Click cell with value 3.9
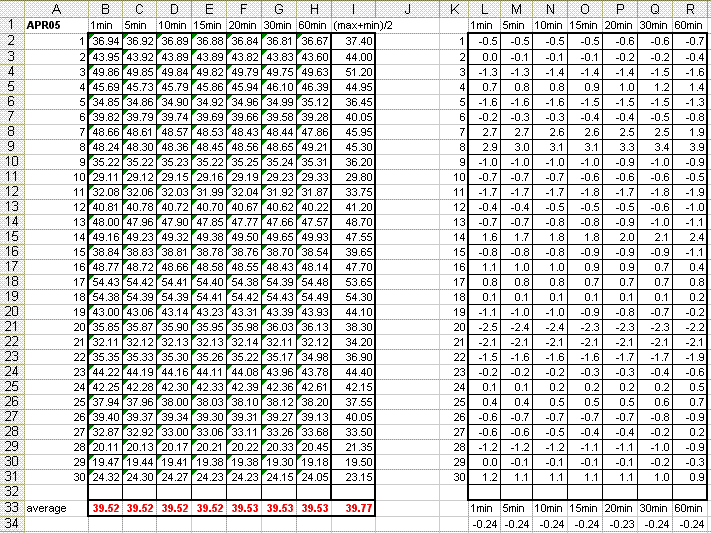This screenshot has height=533, width=711. 691,147
